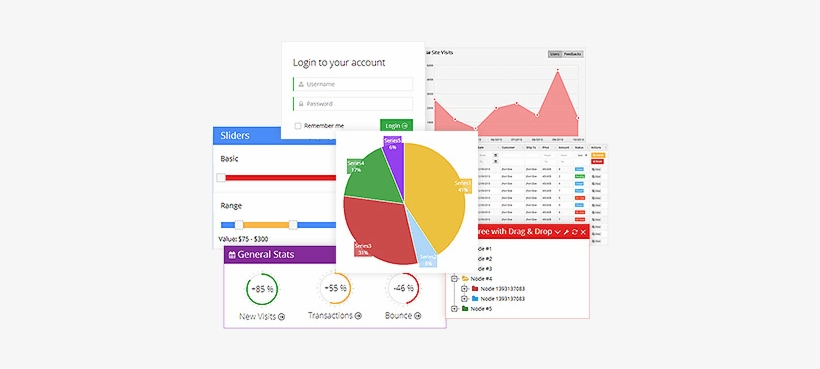This screenshot has width=820, height=369.
Task: Expand the Node #5 tree expander
Action: pos(454,309)
